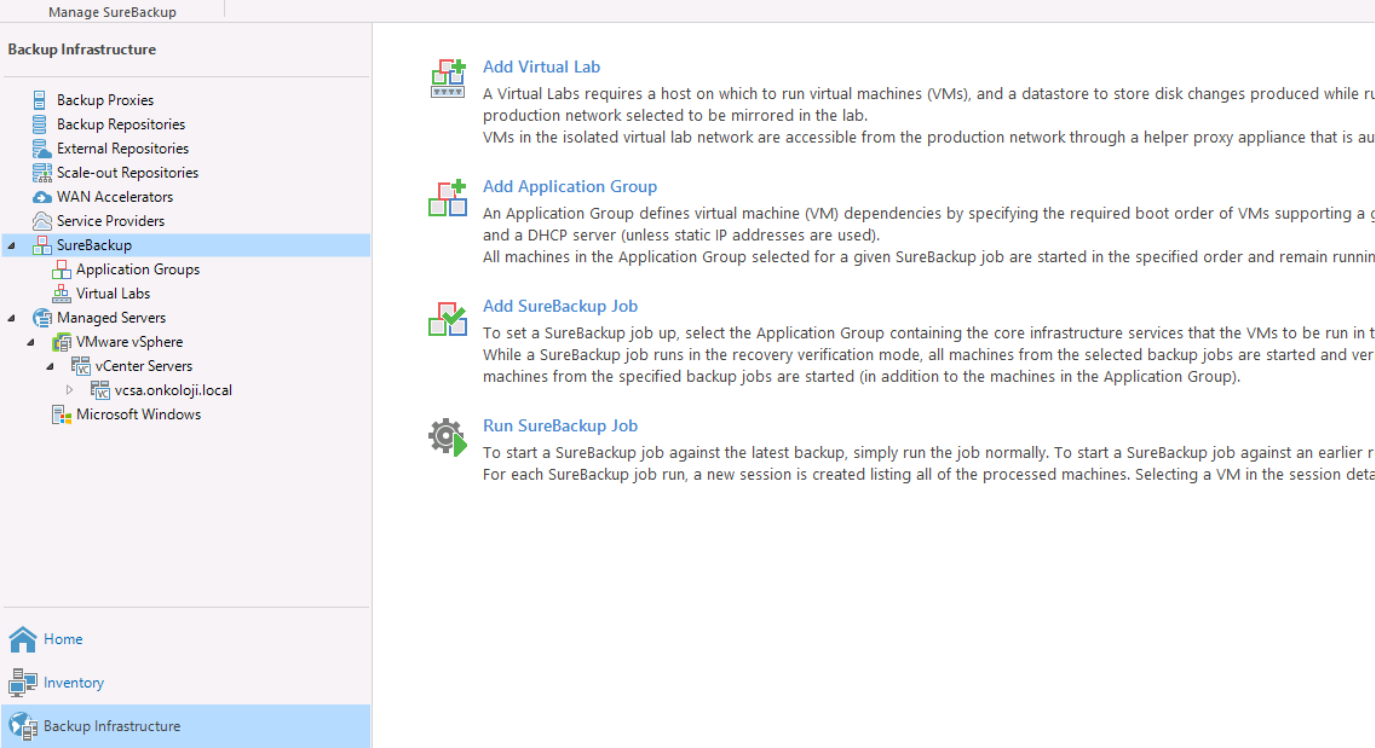Select the Microsoft Windows label
Viewport: 1375px width, 748px height.
(139, 414)
